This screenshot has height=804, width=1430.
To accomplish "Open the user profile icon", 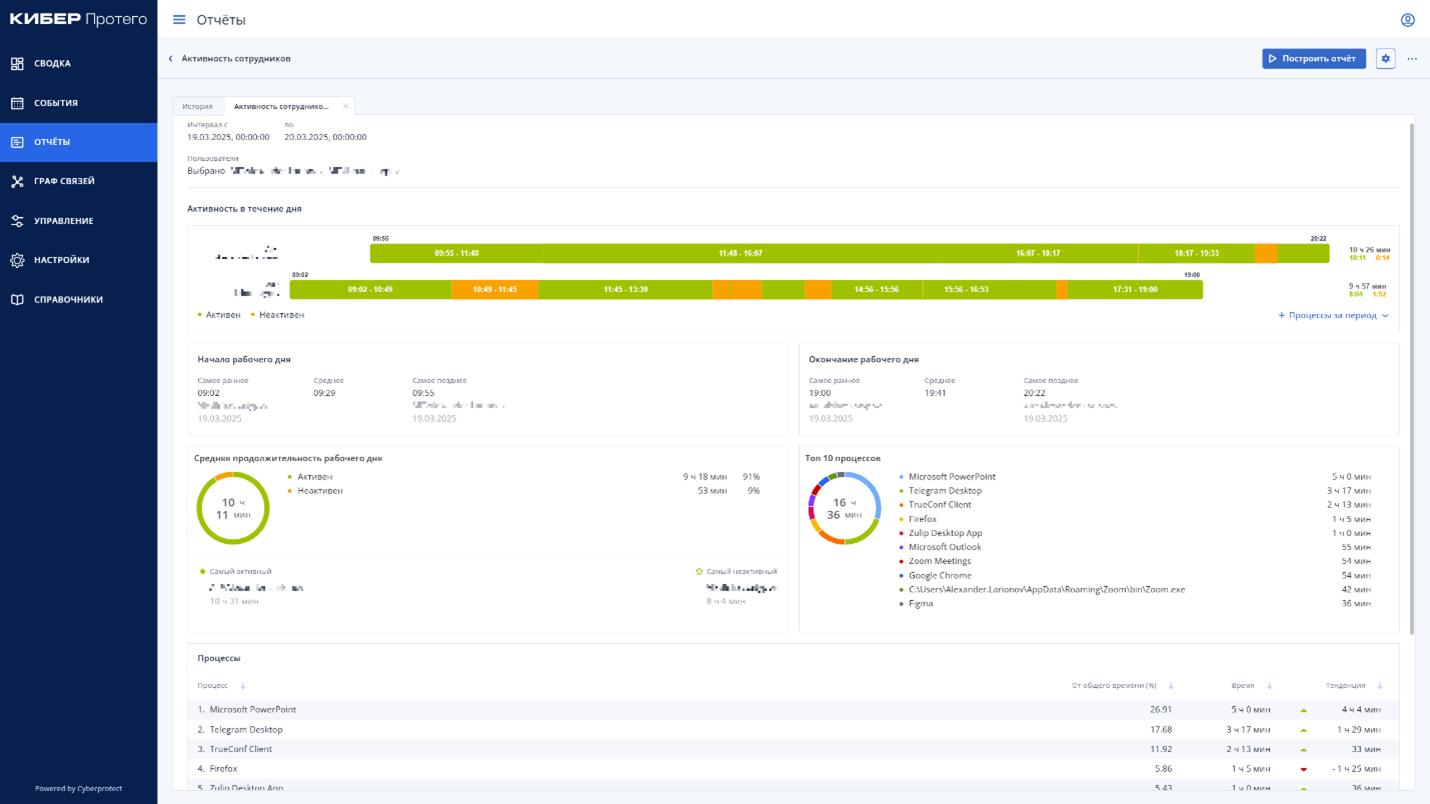I will click(1407, 20).
